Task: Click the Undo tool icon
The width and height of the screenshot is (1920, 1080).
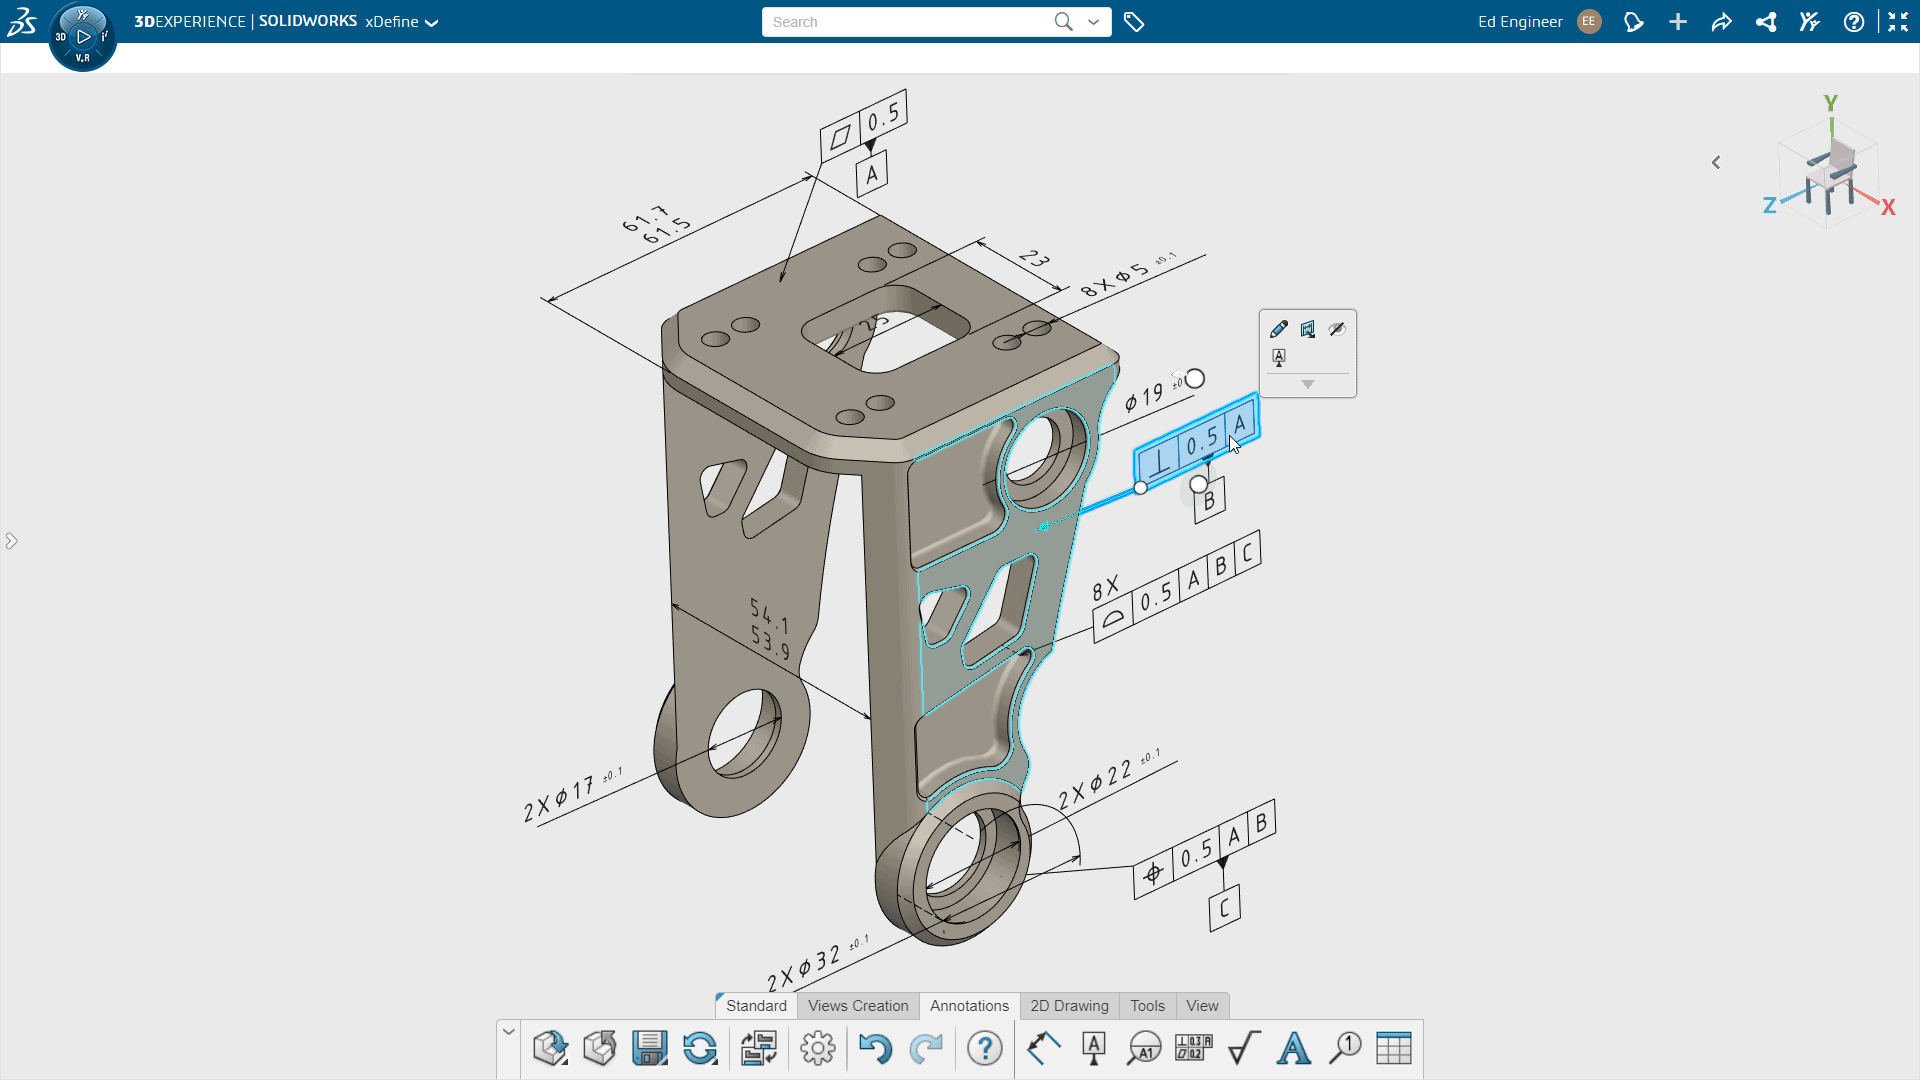Action: coord(874,1047)
